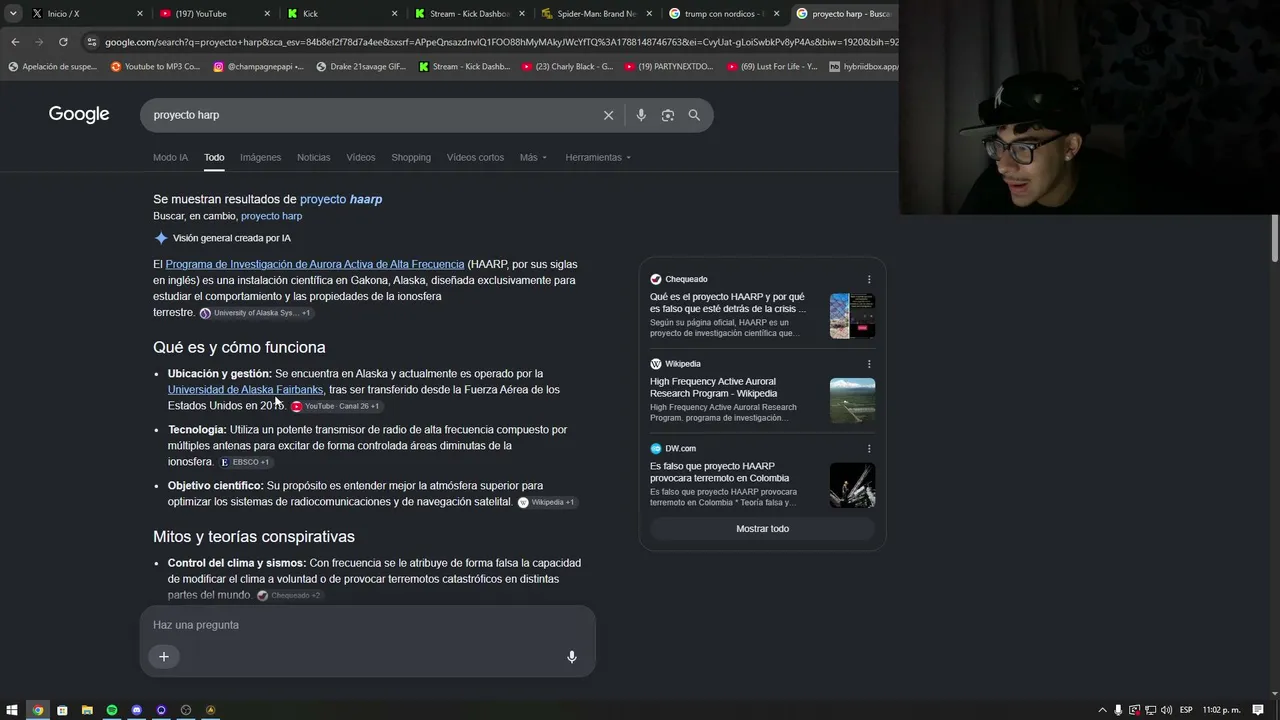This screenshot has width=1280, height=720.
Task: Open the tab search dropdown in Chrome
Action: click(13, 14)
